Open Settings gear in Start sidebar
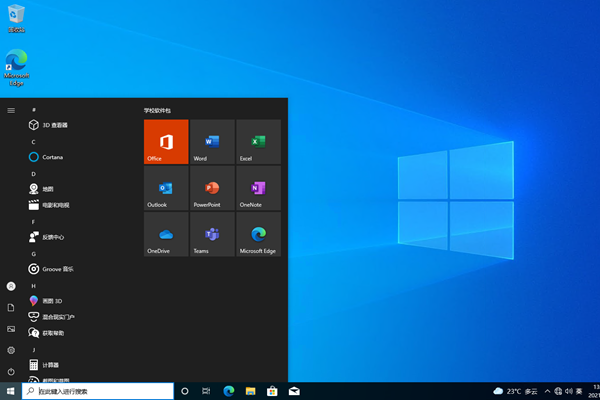 pos(11,350)
